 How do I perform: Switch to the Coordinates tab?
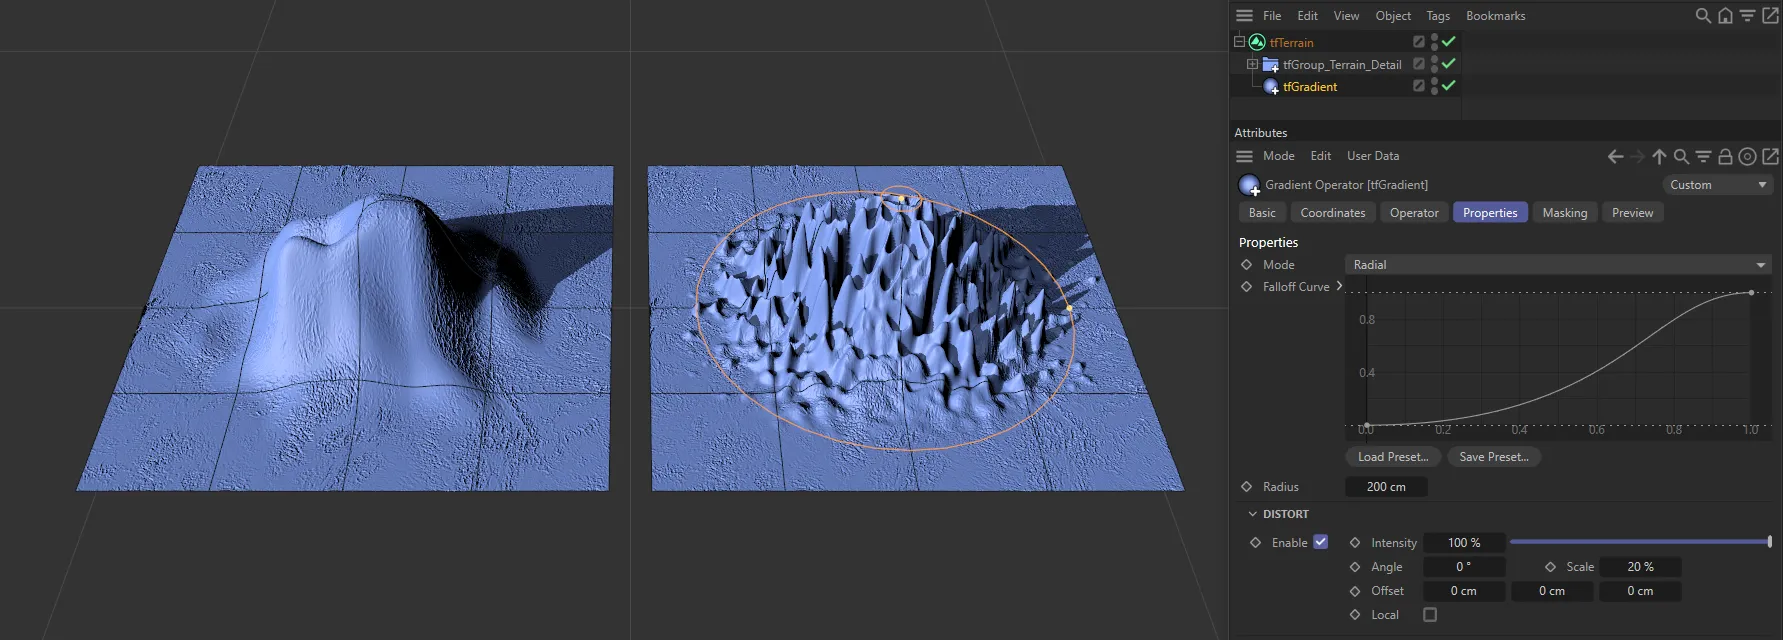click(1333, 213)
